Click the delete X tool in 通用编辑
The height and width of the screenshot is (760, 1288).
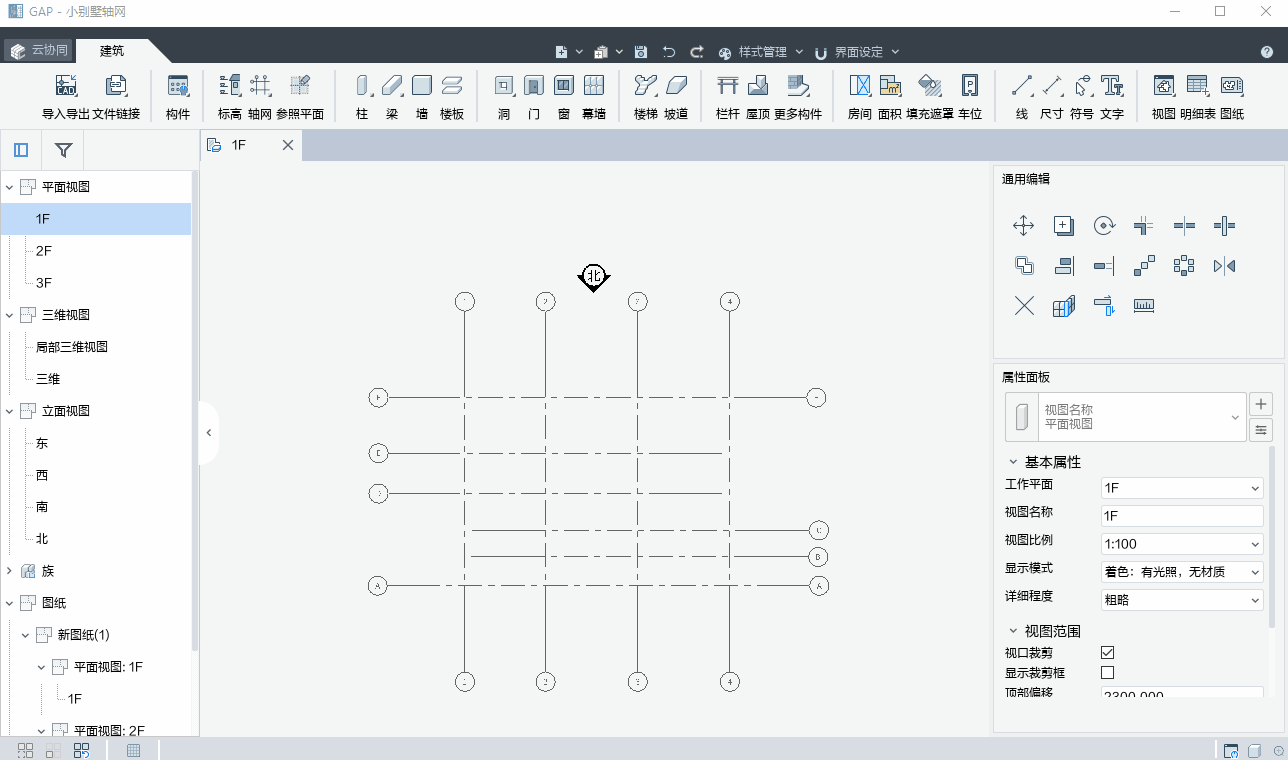[x=1024, y=306]
